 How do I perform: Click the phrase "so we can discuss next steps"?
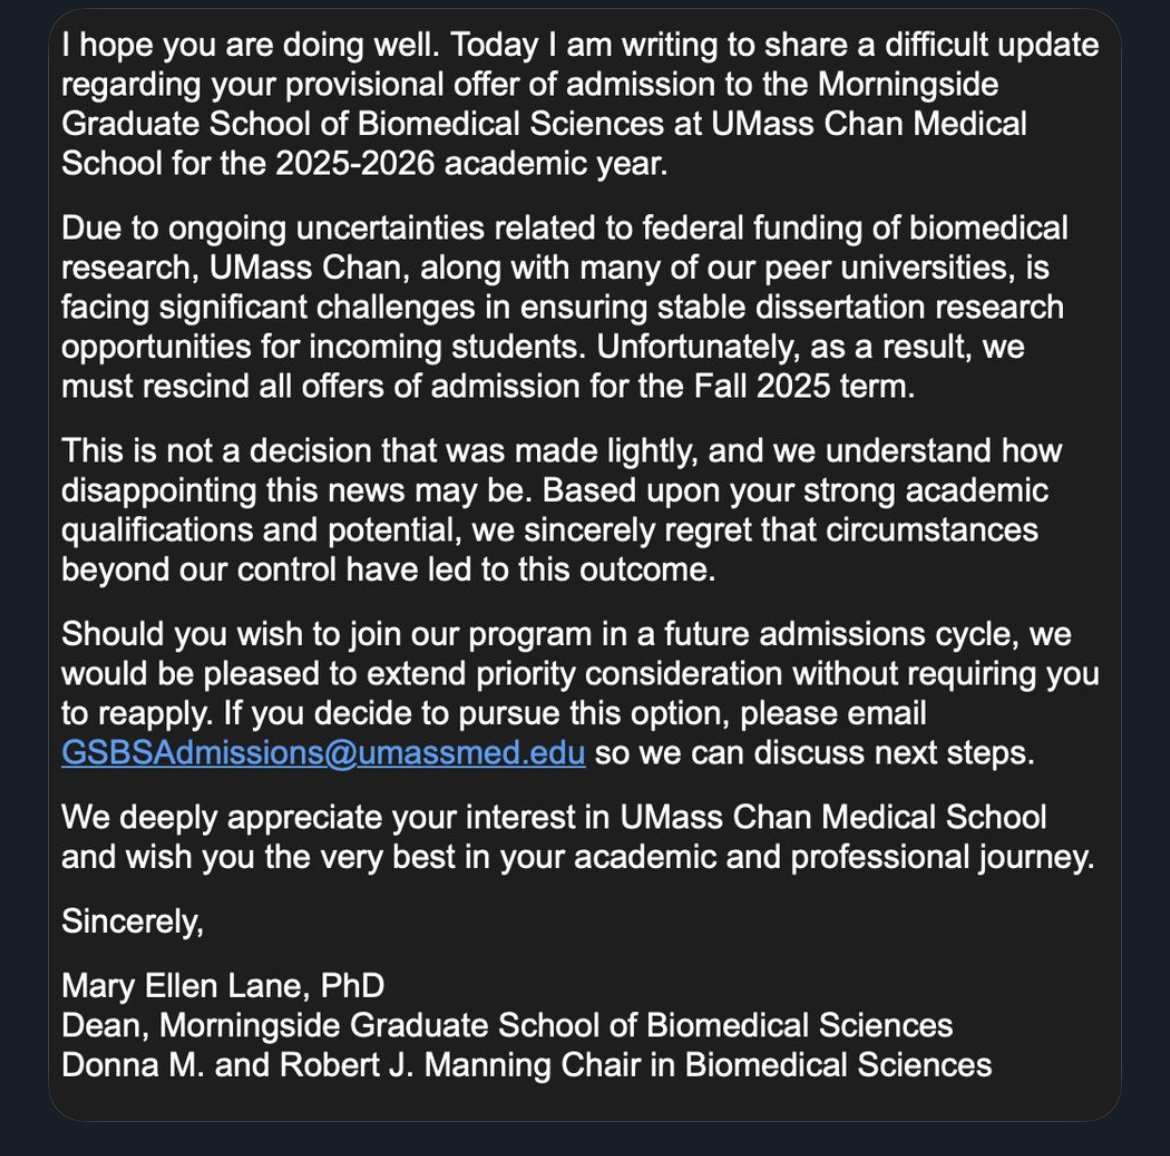[x=814, y=753]
